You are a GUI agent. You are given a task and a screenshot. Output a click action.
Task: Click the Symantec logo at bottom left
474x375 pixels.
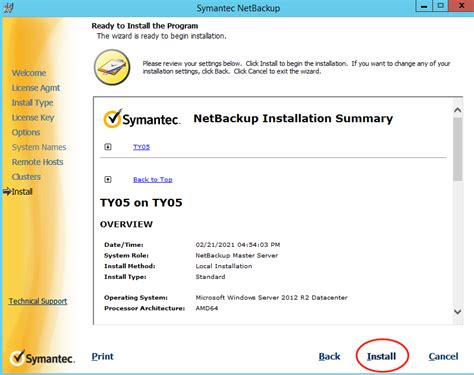[x=42, y=358]
